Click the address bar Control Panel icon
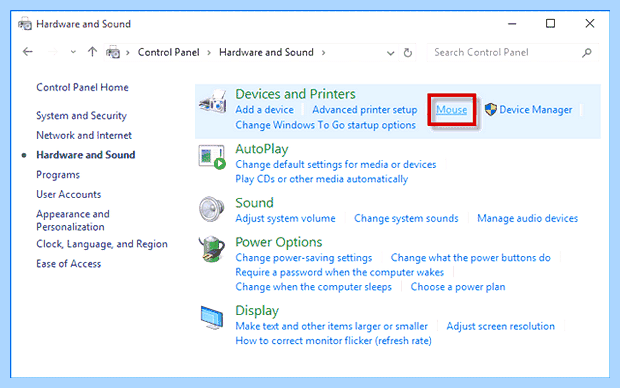This screenshot has width=620, height=388. (x=113, y=52)
